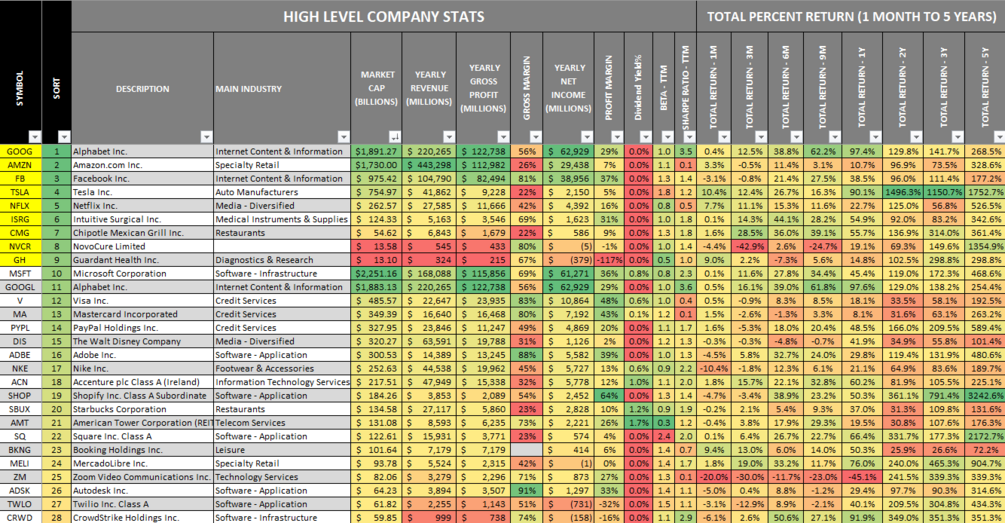
Task: Select the TOTAL PERCENT RETURN header cell
Action: coord(851,17)
